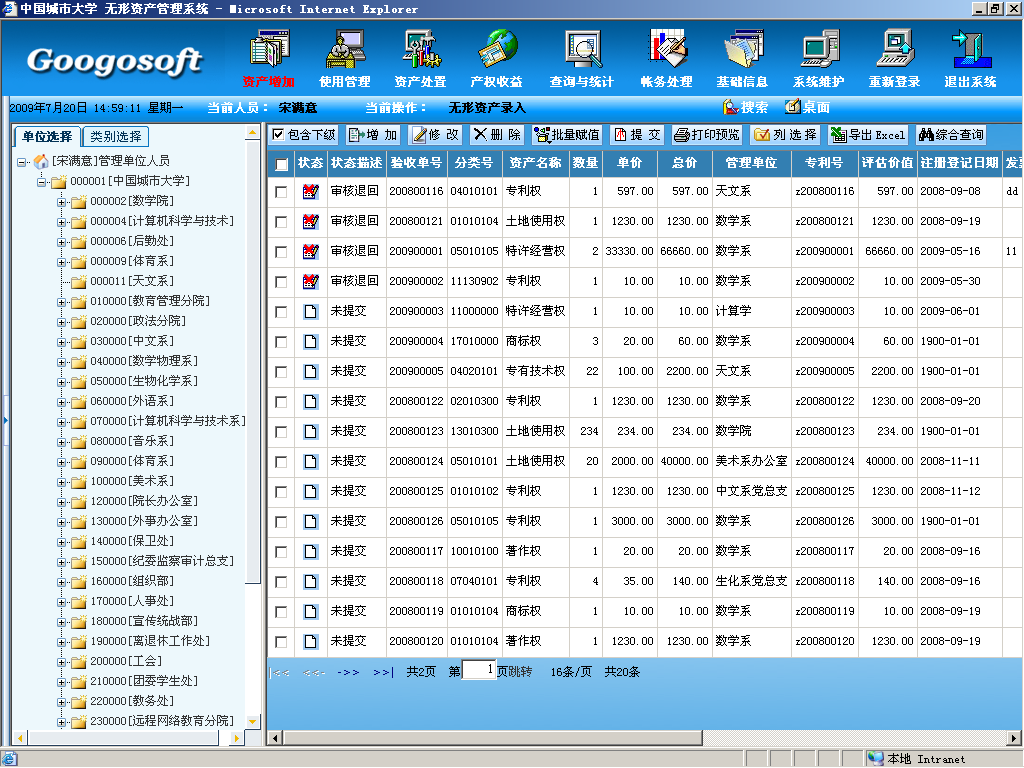Open the 产权收益 globe icon
Viewport: 1024px width, 768px height.
click(497, 49)
